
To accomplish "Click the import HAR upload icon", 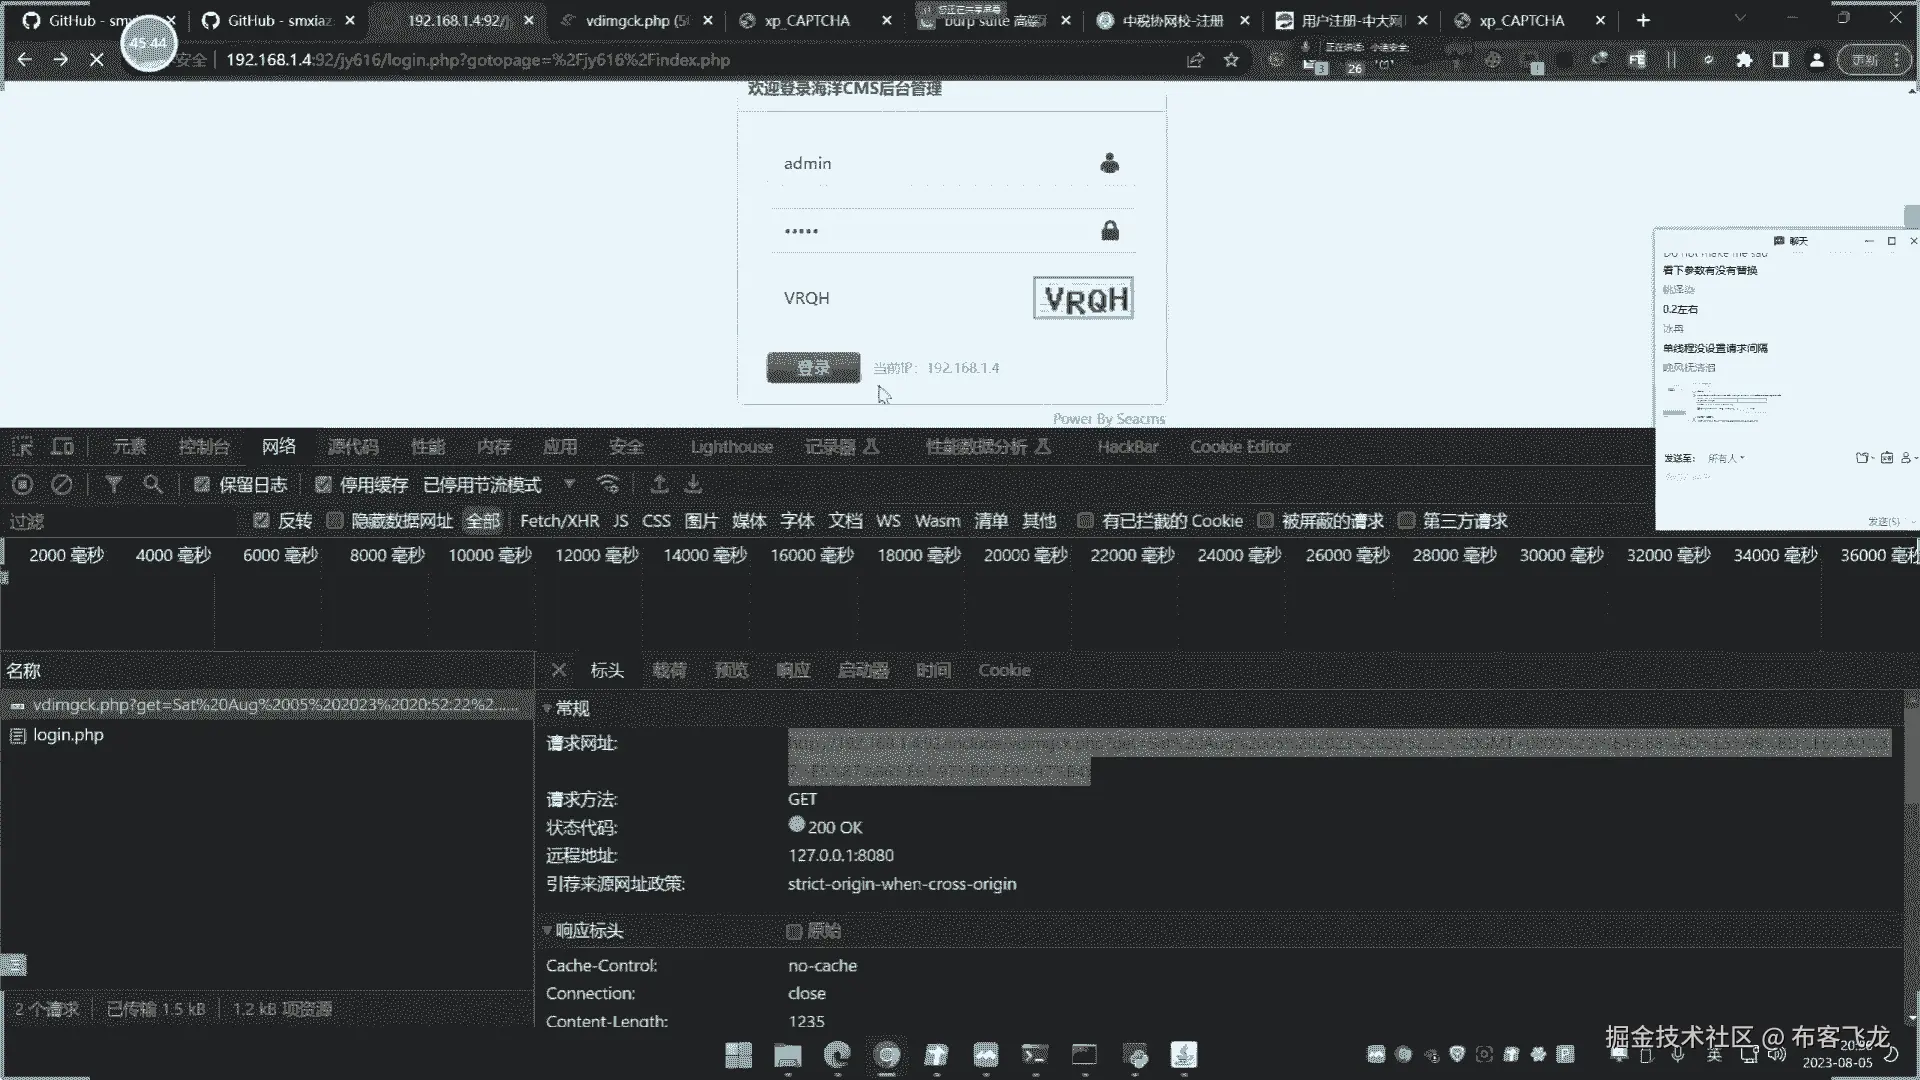I will click(x=659, y=485).
